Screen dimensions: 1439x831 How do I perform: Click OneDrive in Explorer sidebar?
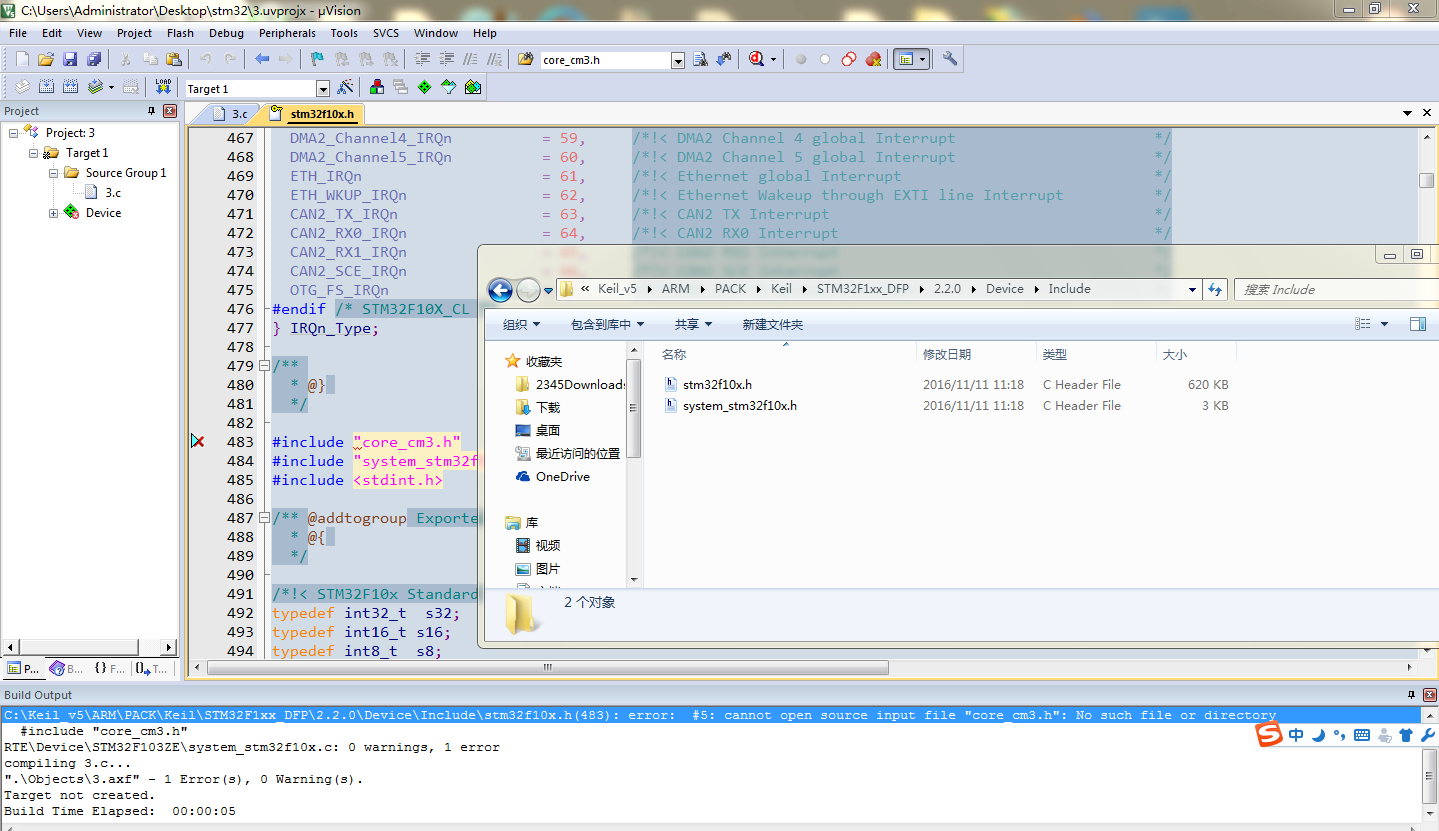[x=562, y=477]
